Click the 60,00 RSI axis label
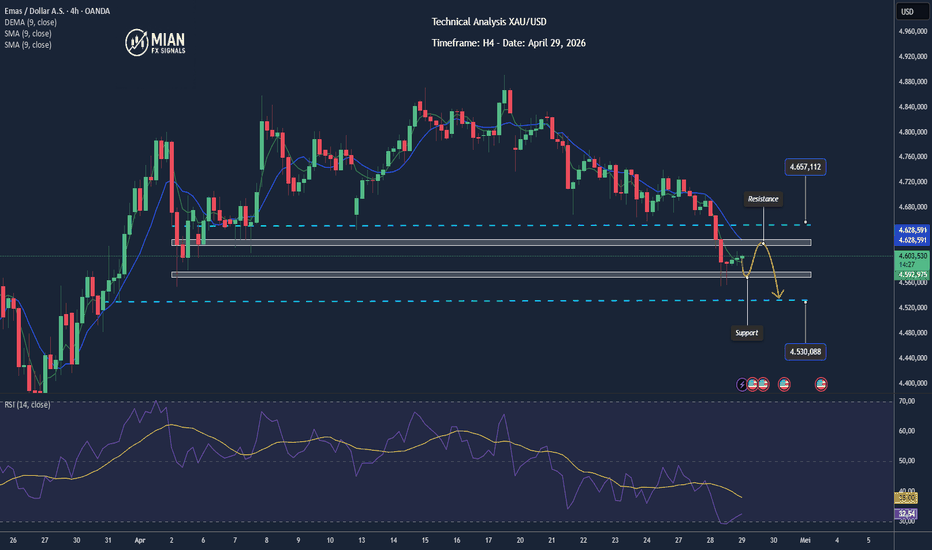The height and width of the screenshot is (550, 932). tap(906, 431)
